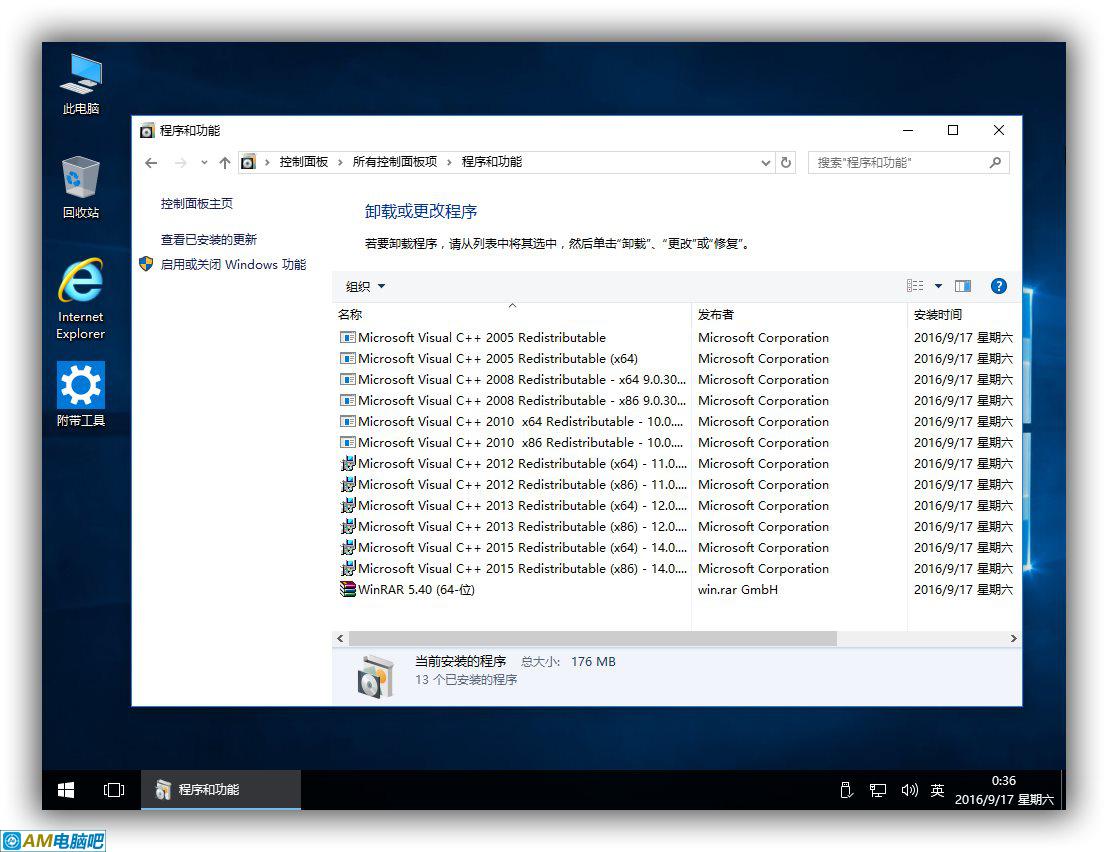Select Visual C++ 2008 Redistributable x64 9.0.30 row
1108x852 pixels.
[x=676, y=379]
